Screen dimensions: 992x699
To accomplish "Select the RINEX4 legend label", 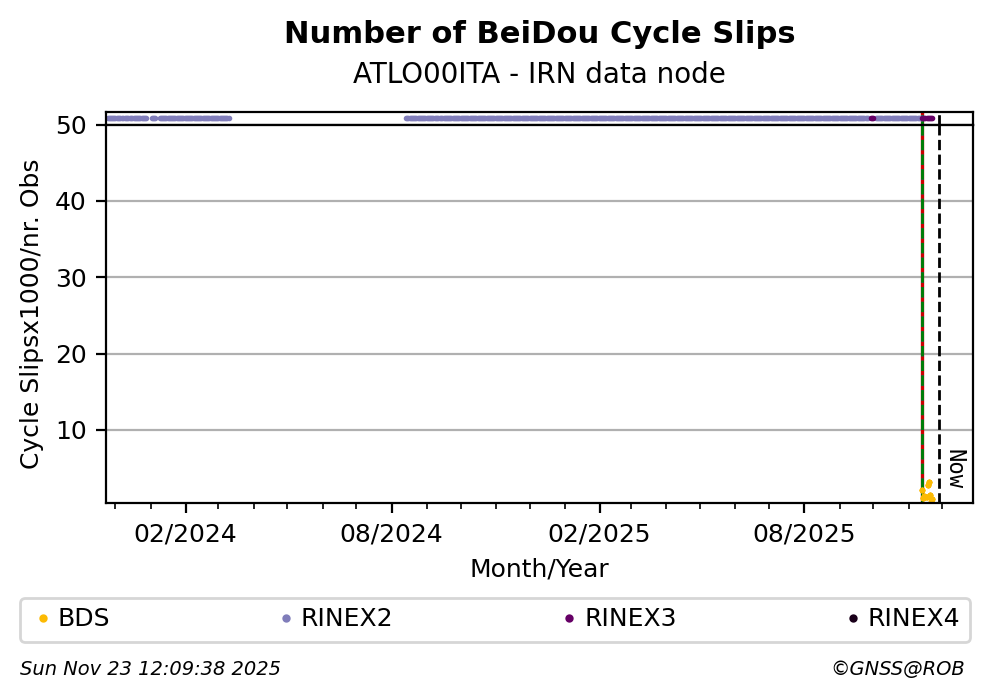I will (913, 619).
